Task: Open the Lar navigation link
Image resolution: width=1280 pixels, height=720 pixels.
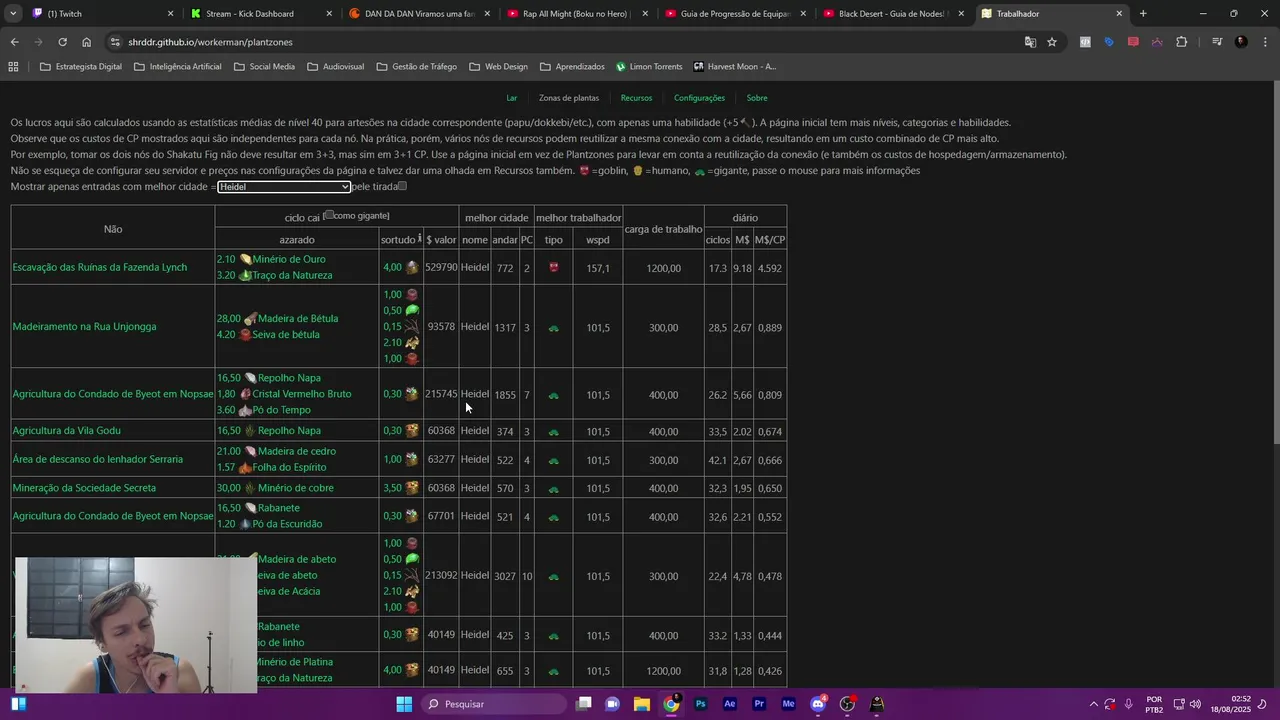Action: point(511,98)
